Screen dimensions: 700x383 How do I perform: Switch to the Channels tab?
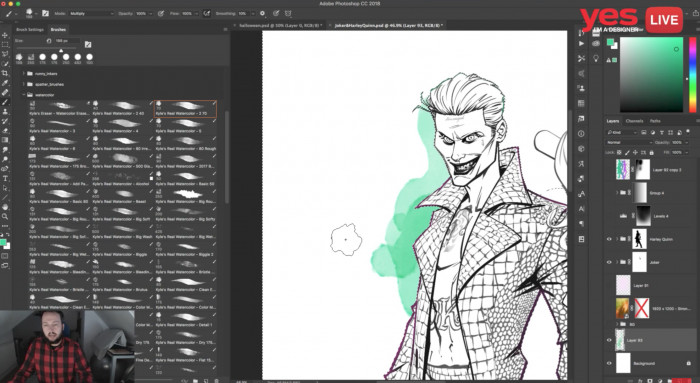(634, 121)
